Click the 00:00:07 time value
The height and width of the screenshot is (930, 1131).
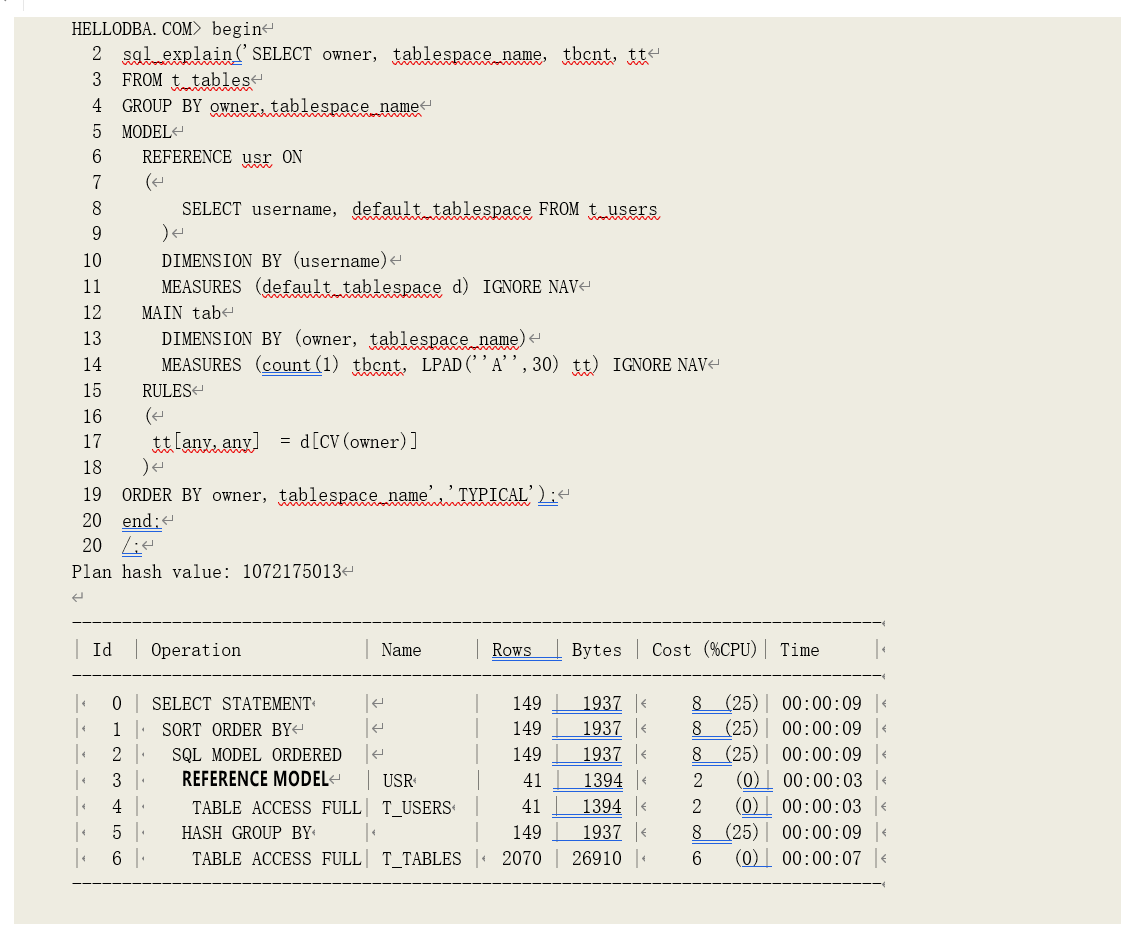click(x=821, y=859)
